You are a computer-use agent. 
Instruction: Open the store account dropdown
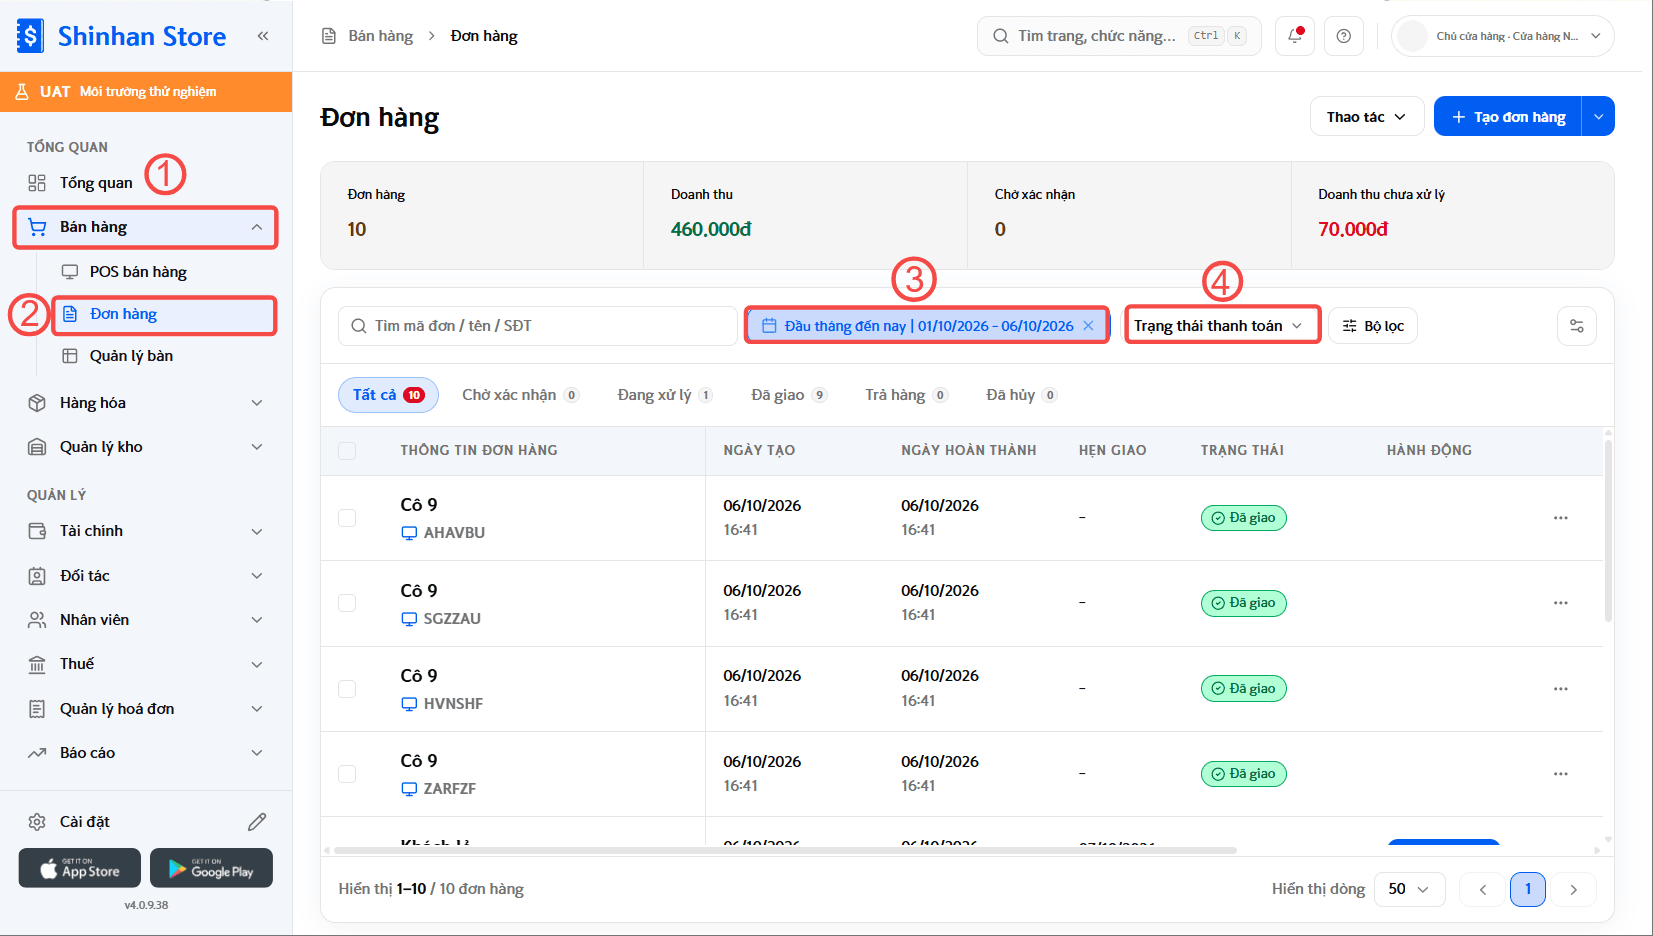tap(1502, 36)
